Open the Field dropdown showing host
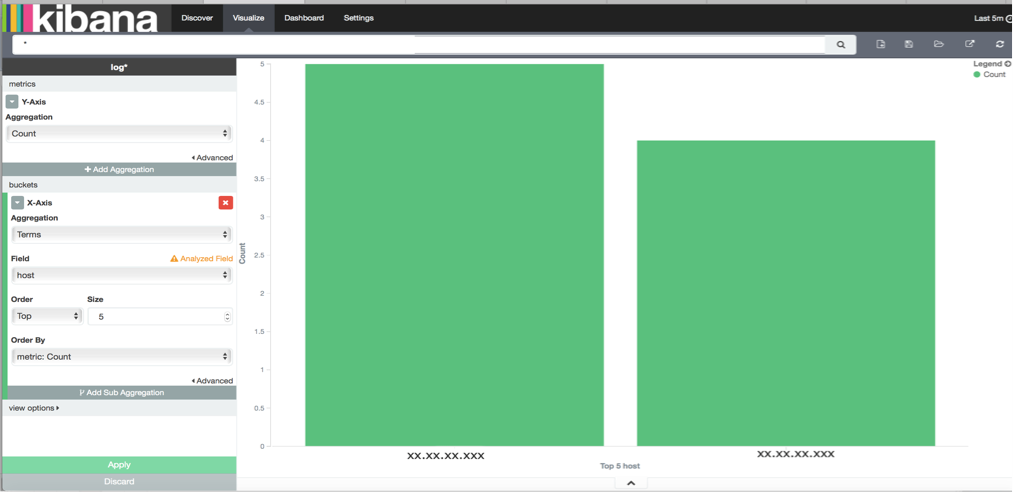This screenshot has width=1013, height=492. [121, 275]
